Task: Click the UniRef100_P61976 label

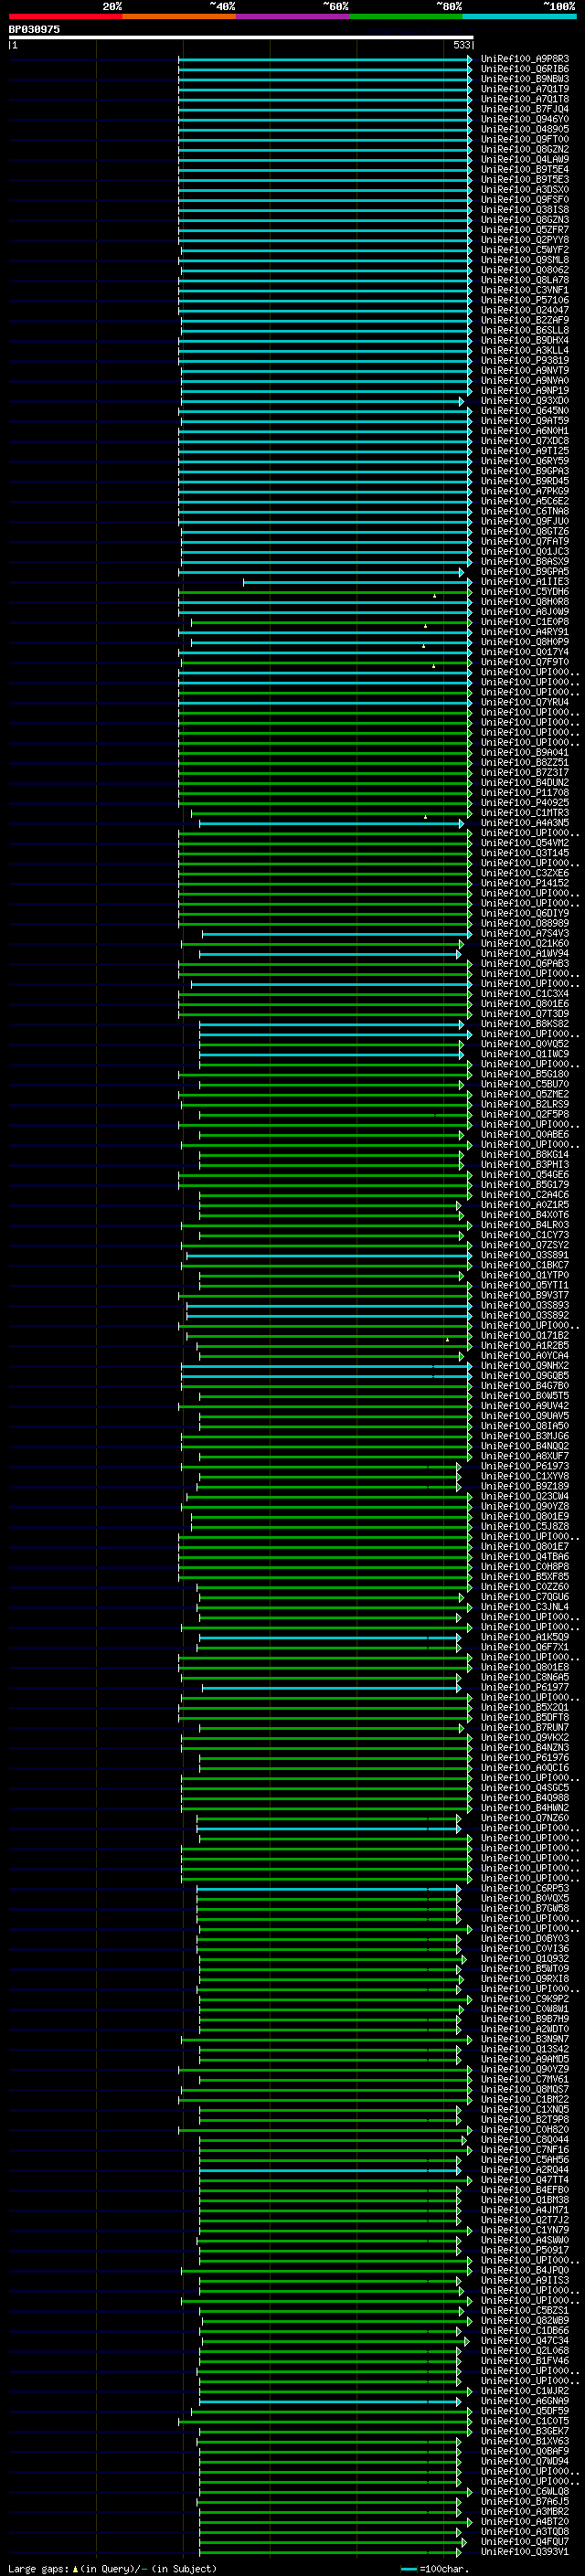Action: (x=525, y=1758)
